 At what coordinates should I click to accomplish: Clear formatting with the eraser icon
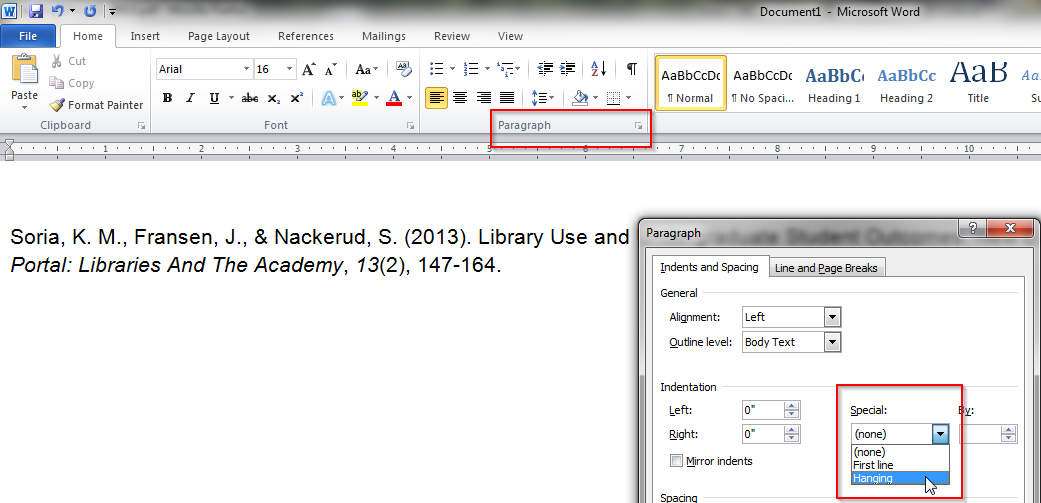404,69
